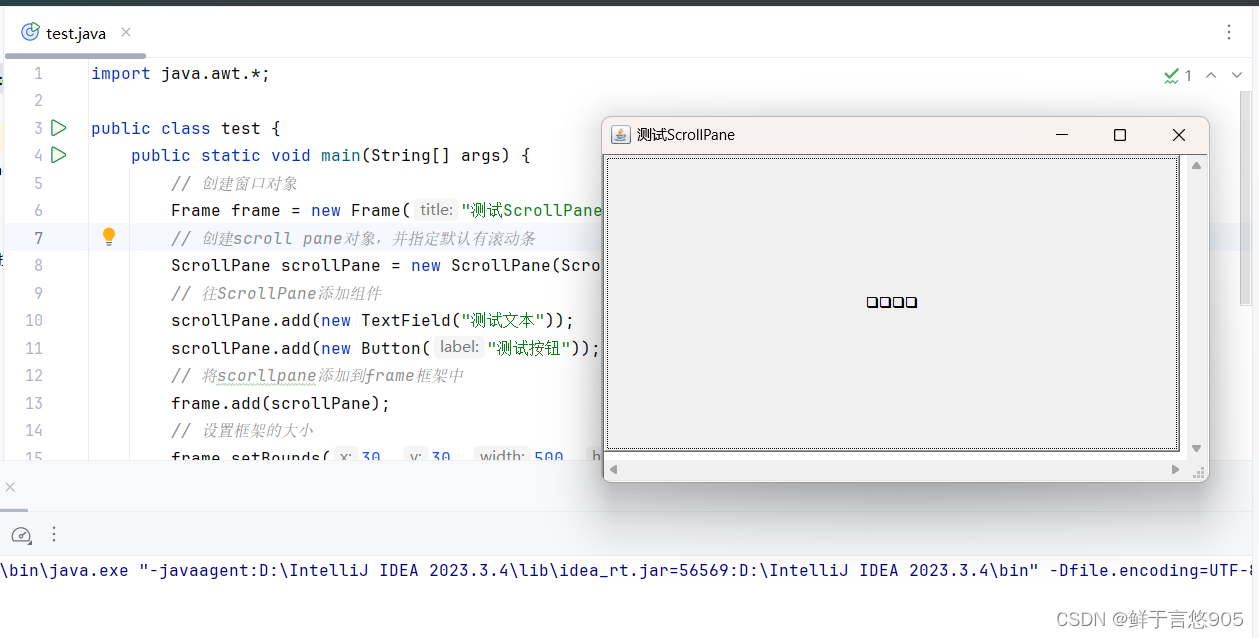Click line number 13 in the gutter
The width and height of the screenshot is (1259, 638).
point(34,403)
